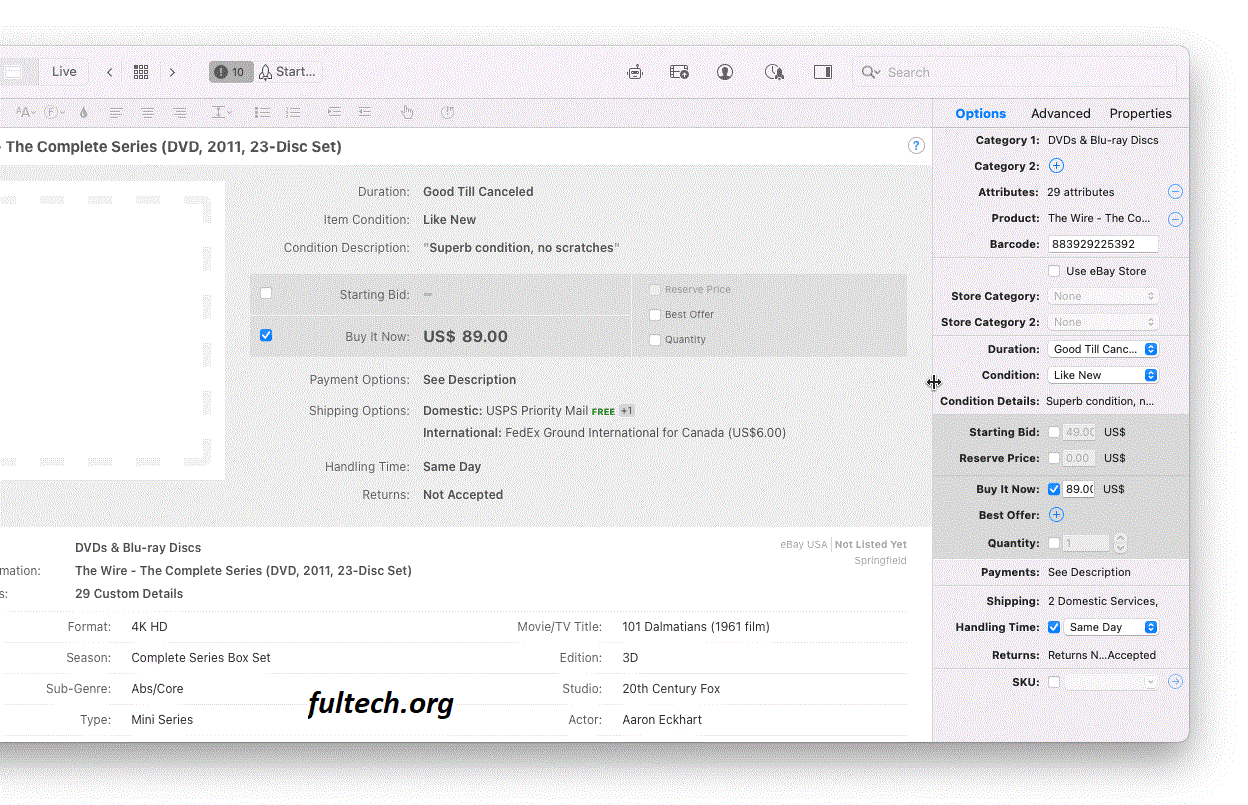The height and width of the screenshot is (805, 1248).
Task: Click the scheduler clock icon in the toolbar
Action: (x=774, y=71)
